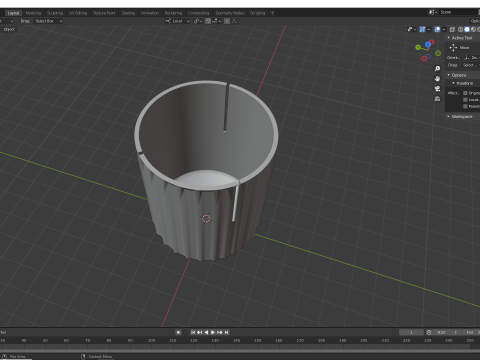Jump to the previous keyframe
Screen dimensions: 480x360
click(200, 332)
